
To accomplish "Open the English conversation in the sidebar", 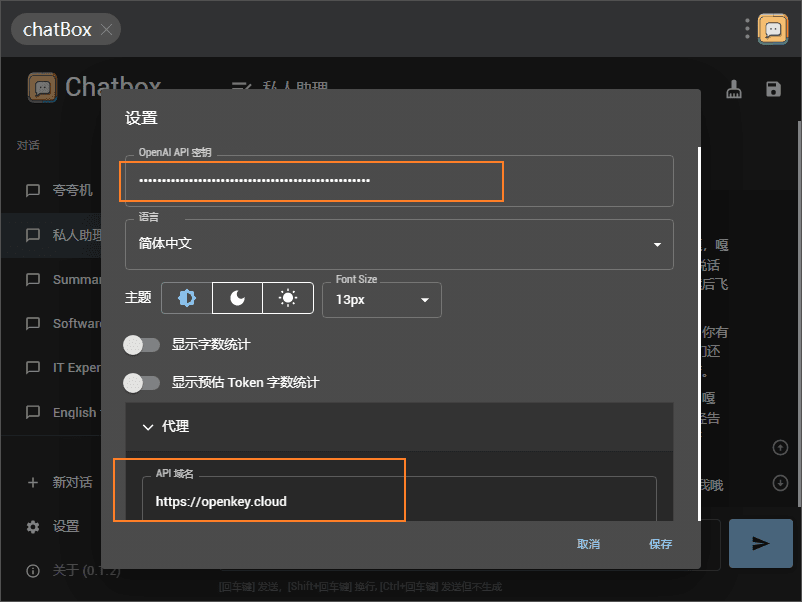I will (x=51, y=412).
